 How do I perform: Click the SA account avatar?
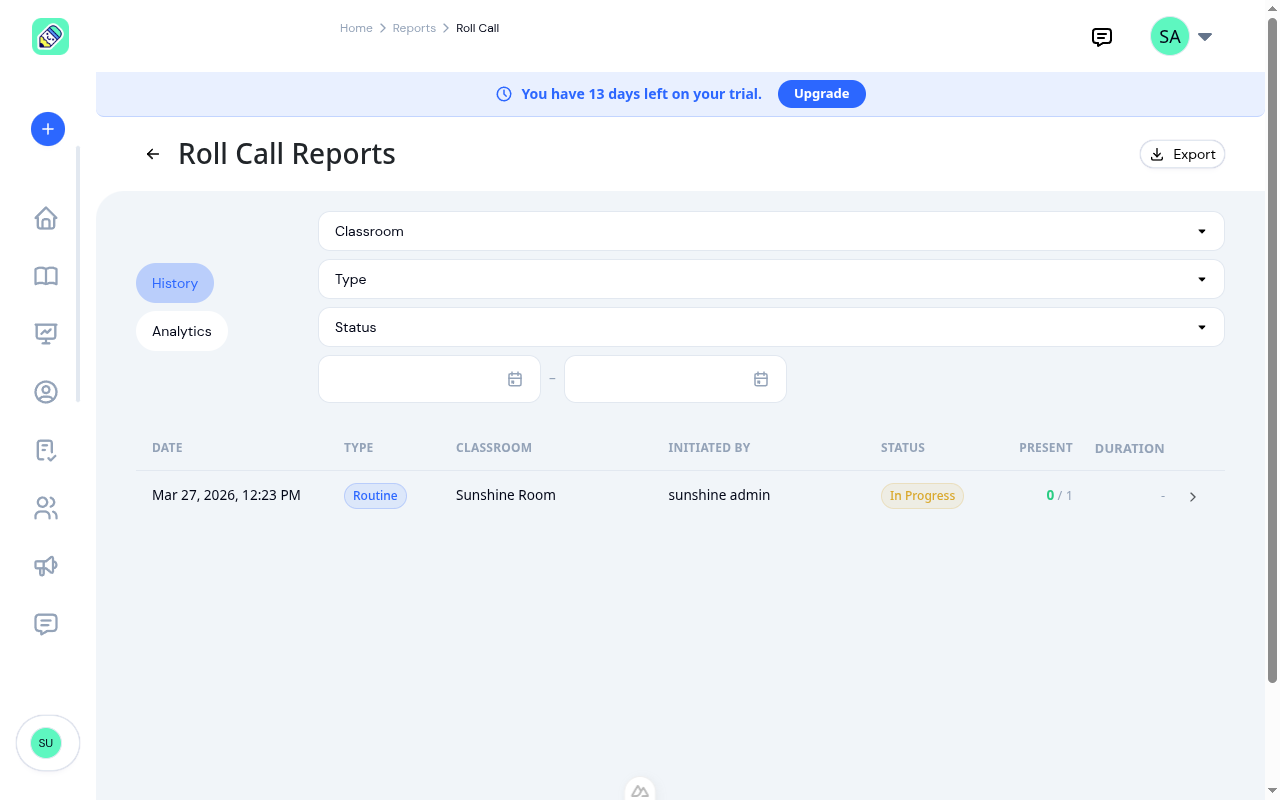1170,37
